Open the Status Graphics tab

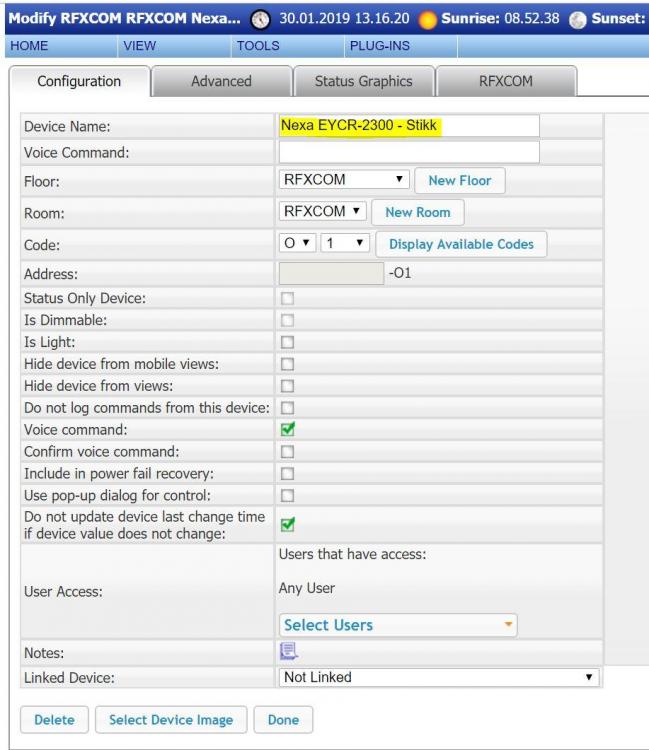tap(362, 81)
